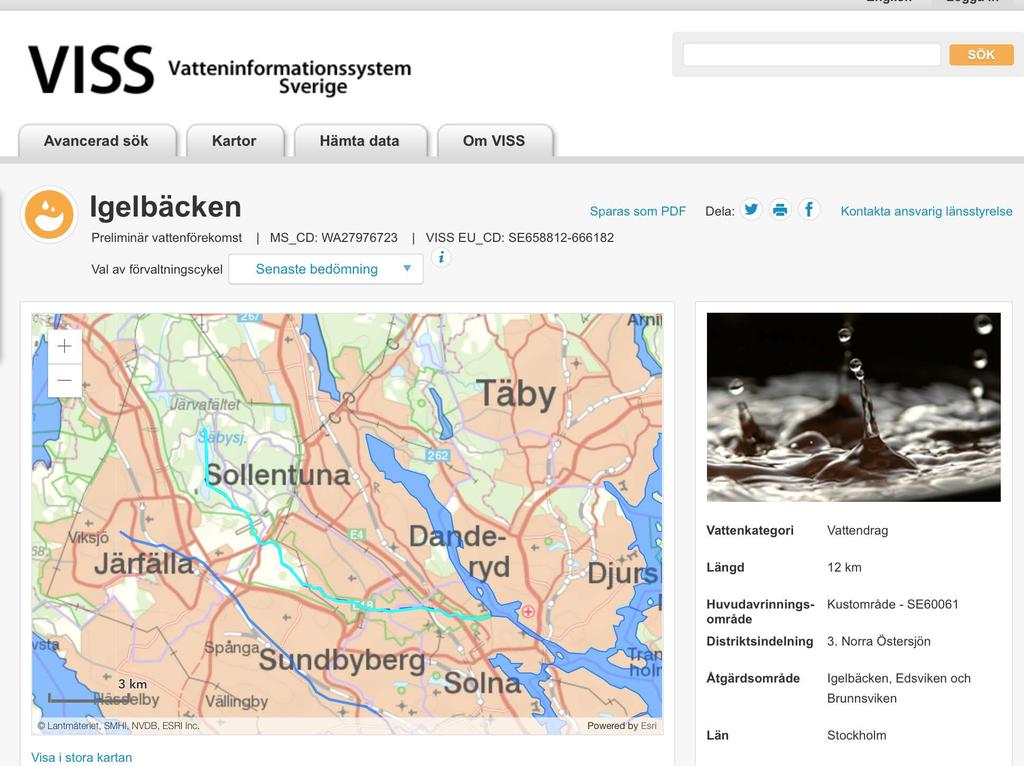Screen dimensions: 1024x766
Task: Click the Åtgärdsområde label
Action: 753,678
